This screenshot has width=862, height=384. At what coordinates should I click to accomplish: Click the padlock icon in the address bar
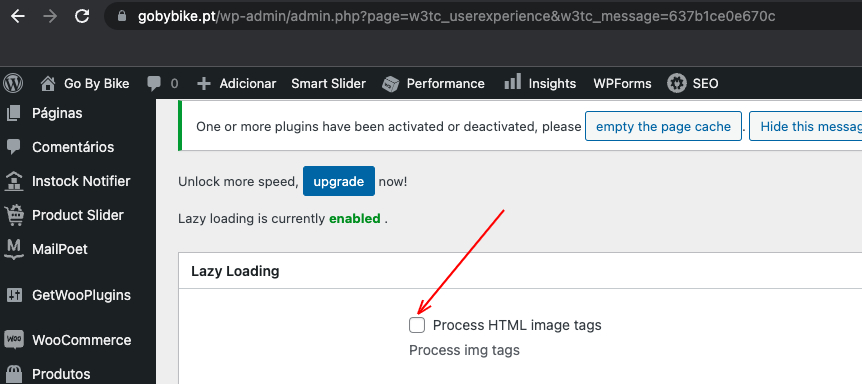(122, 16)
